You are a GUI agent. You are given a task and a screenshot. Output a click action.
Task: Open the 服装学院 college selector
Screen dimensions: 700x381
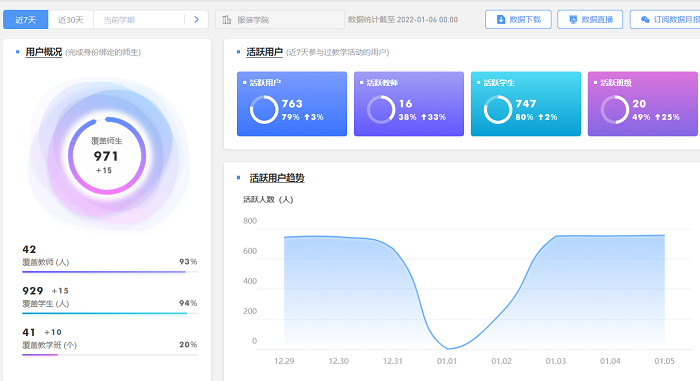pos(280,20)
